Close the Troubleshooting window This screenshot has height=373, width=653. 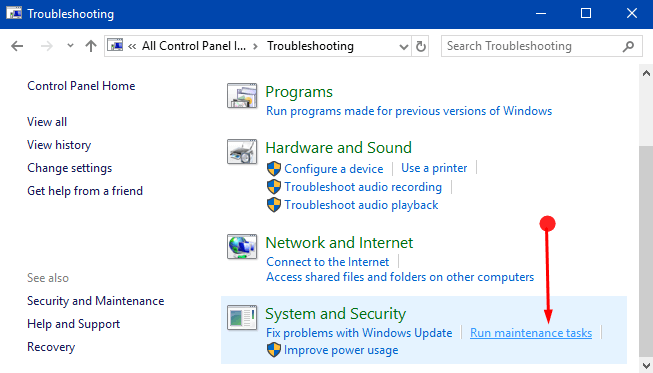pyautogui.click(x=632, y=14)
